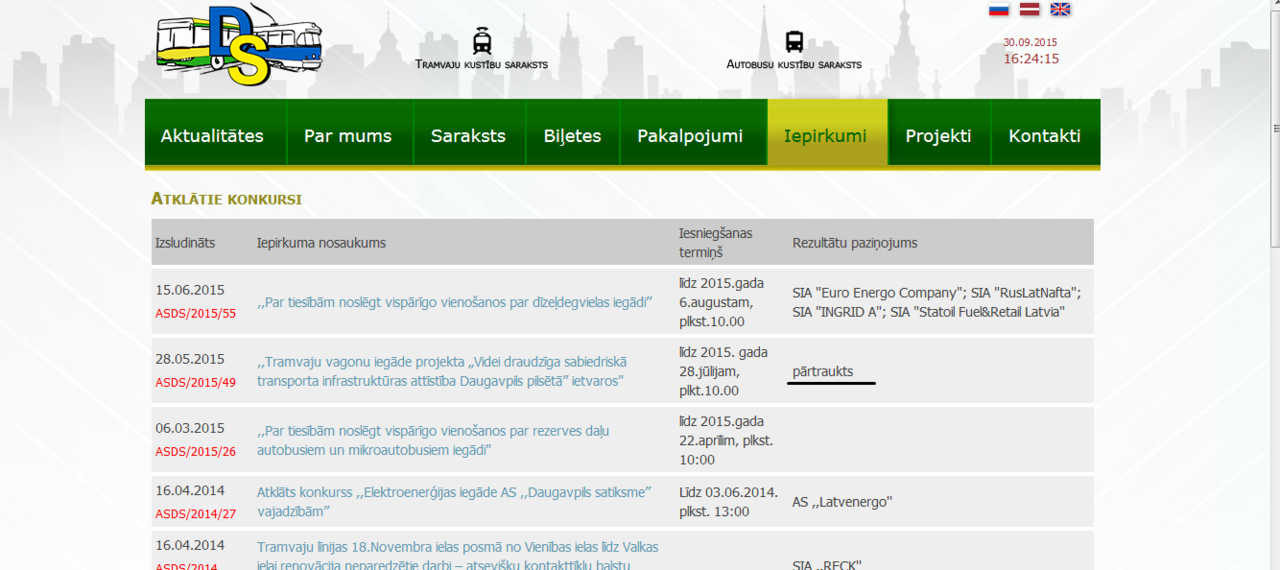This screenshot has height=570, width=1280.
Task: Open the bus timetable icon
Action: pos(794,41)
